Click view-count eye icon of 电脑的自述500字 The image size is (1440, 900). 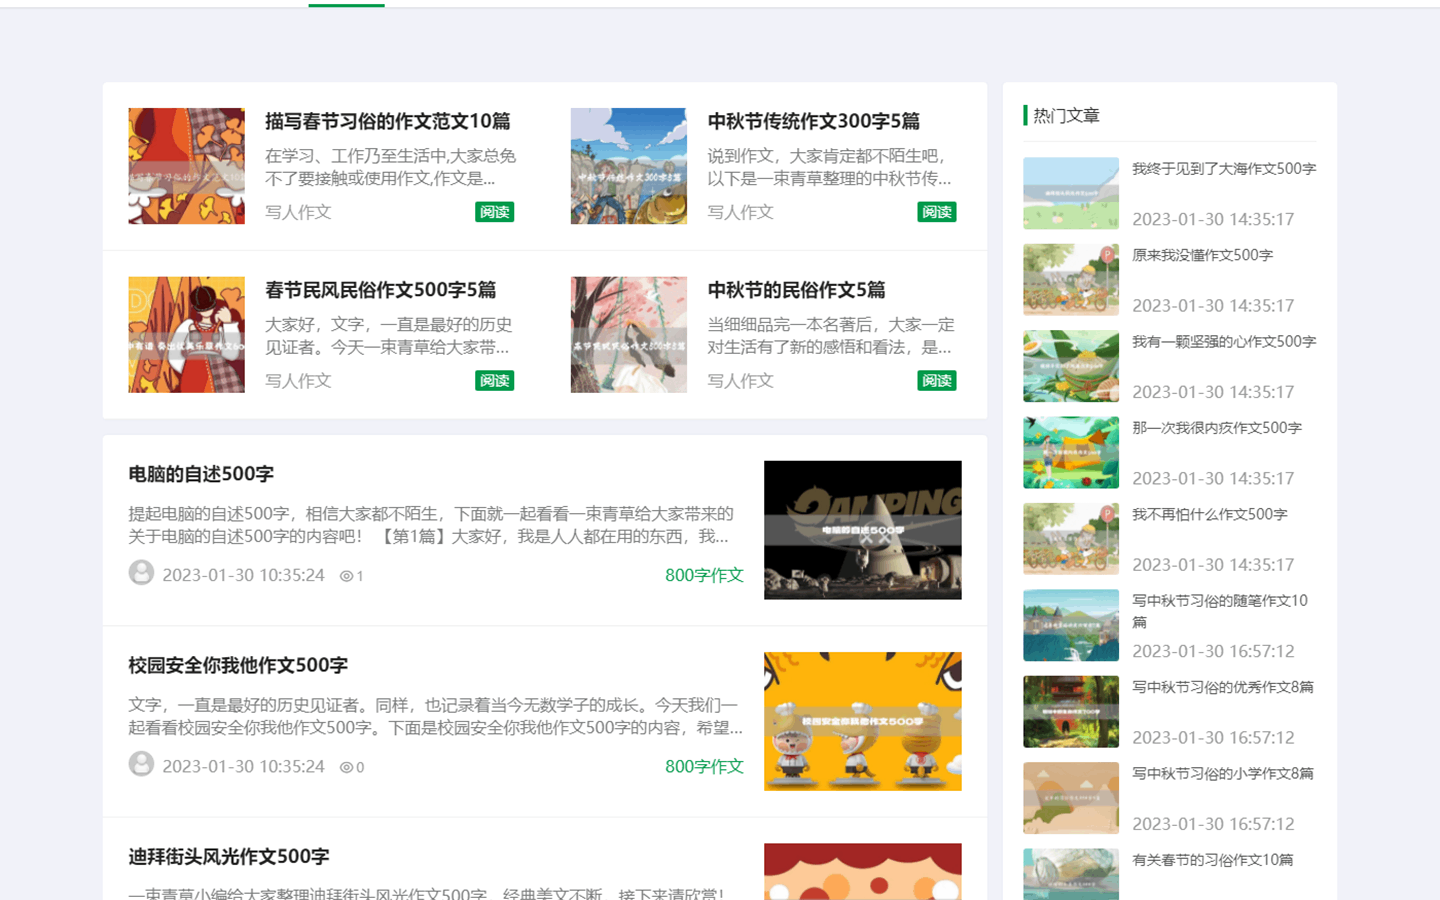coord(346,576)
